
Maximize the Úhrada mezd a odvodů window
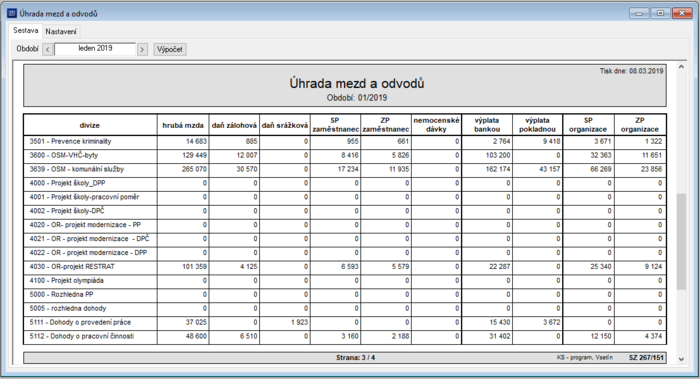coord(660,13)
